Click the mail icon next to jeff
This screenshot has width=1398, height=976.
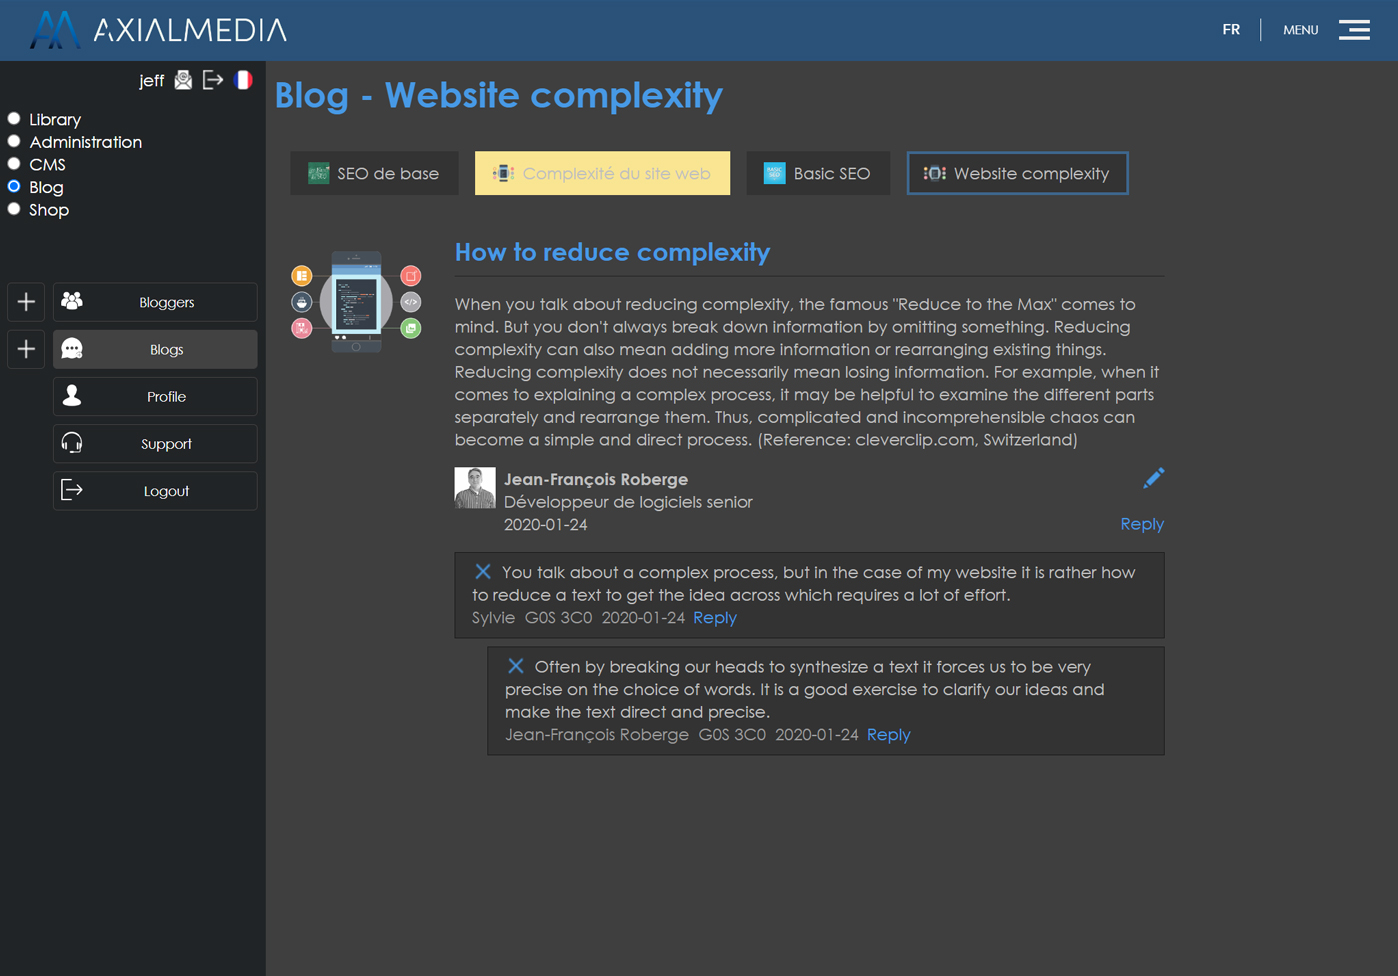pos(183,80)
